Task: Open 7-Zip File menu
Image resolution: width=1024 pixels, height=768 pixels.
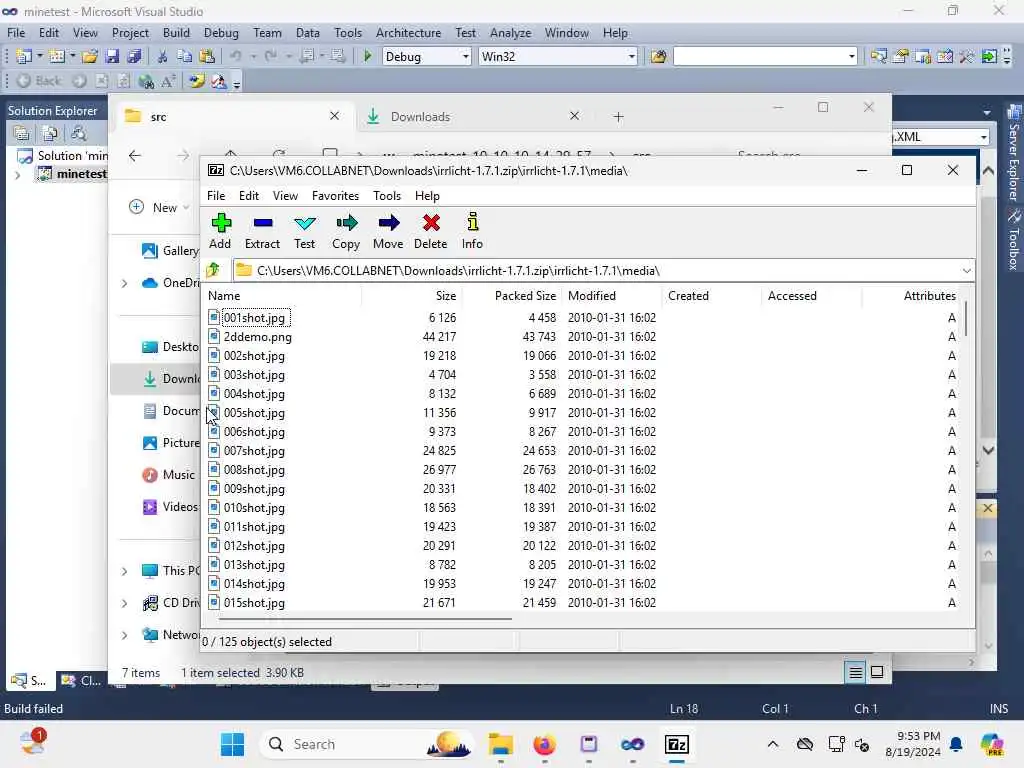Action: click(x=216, y=196)
